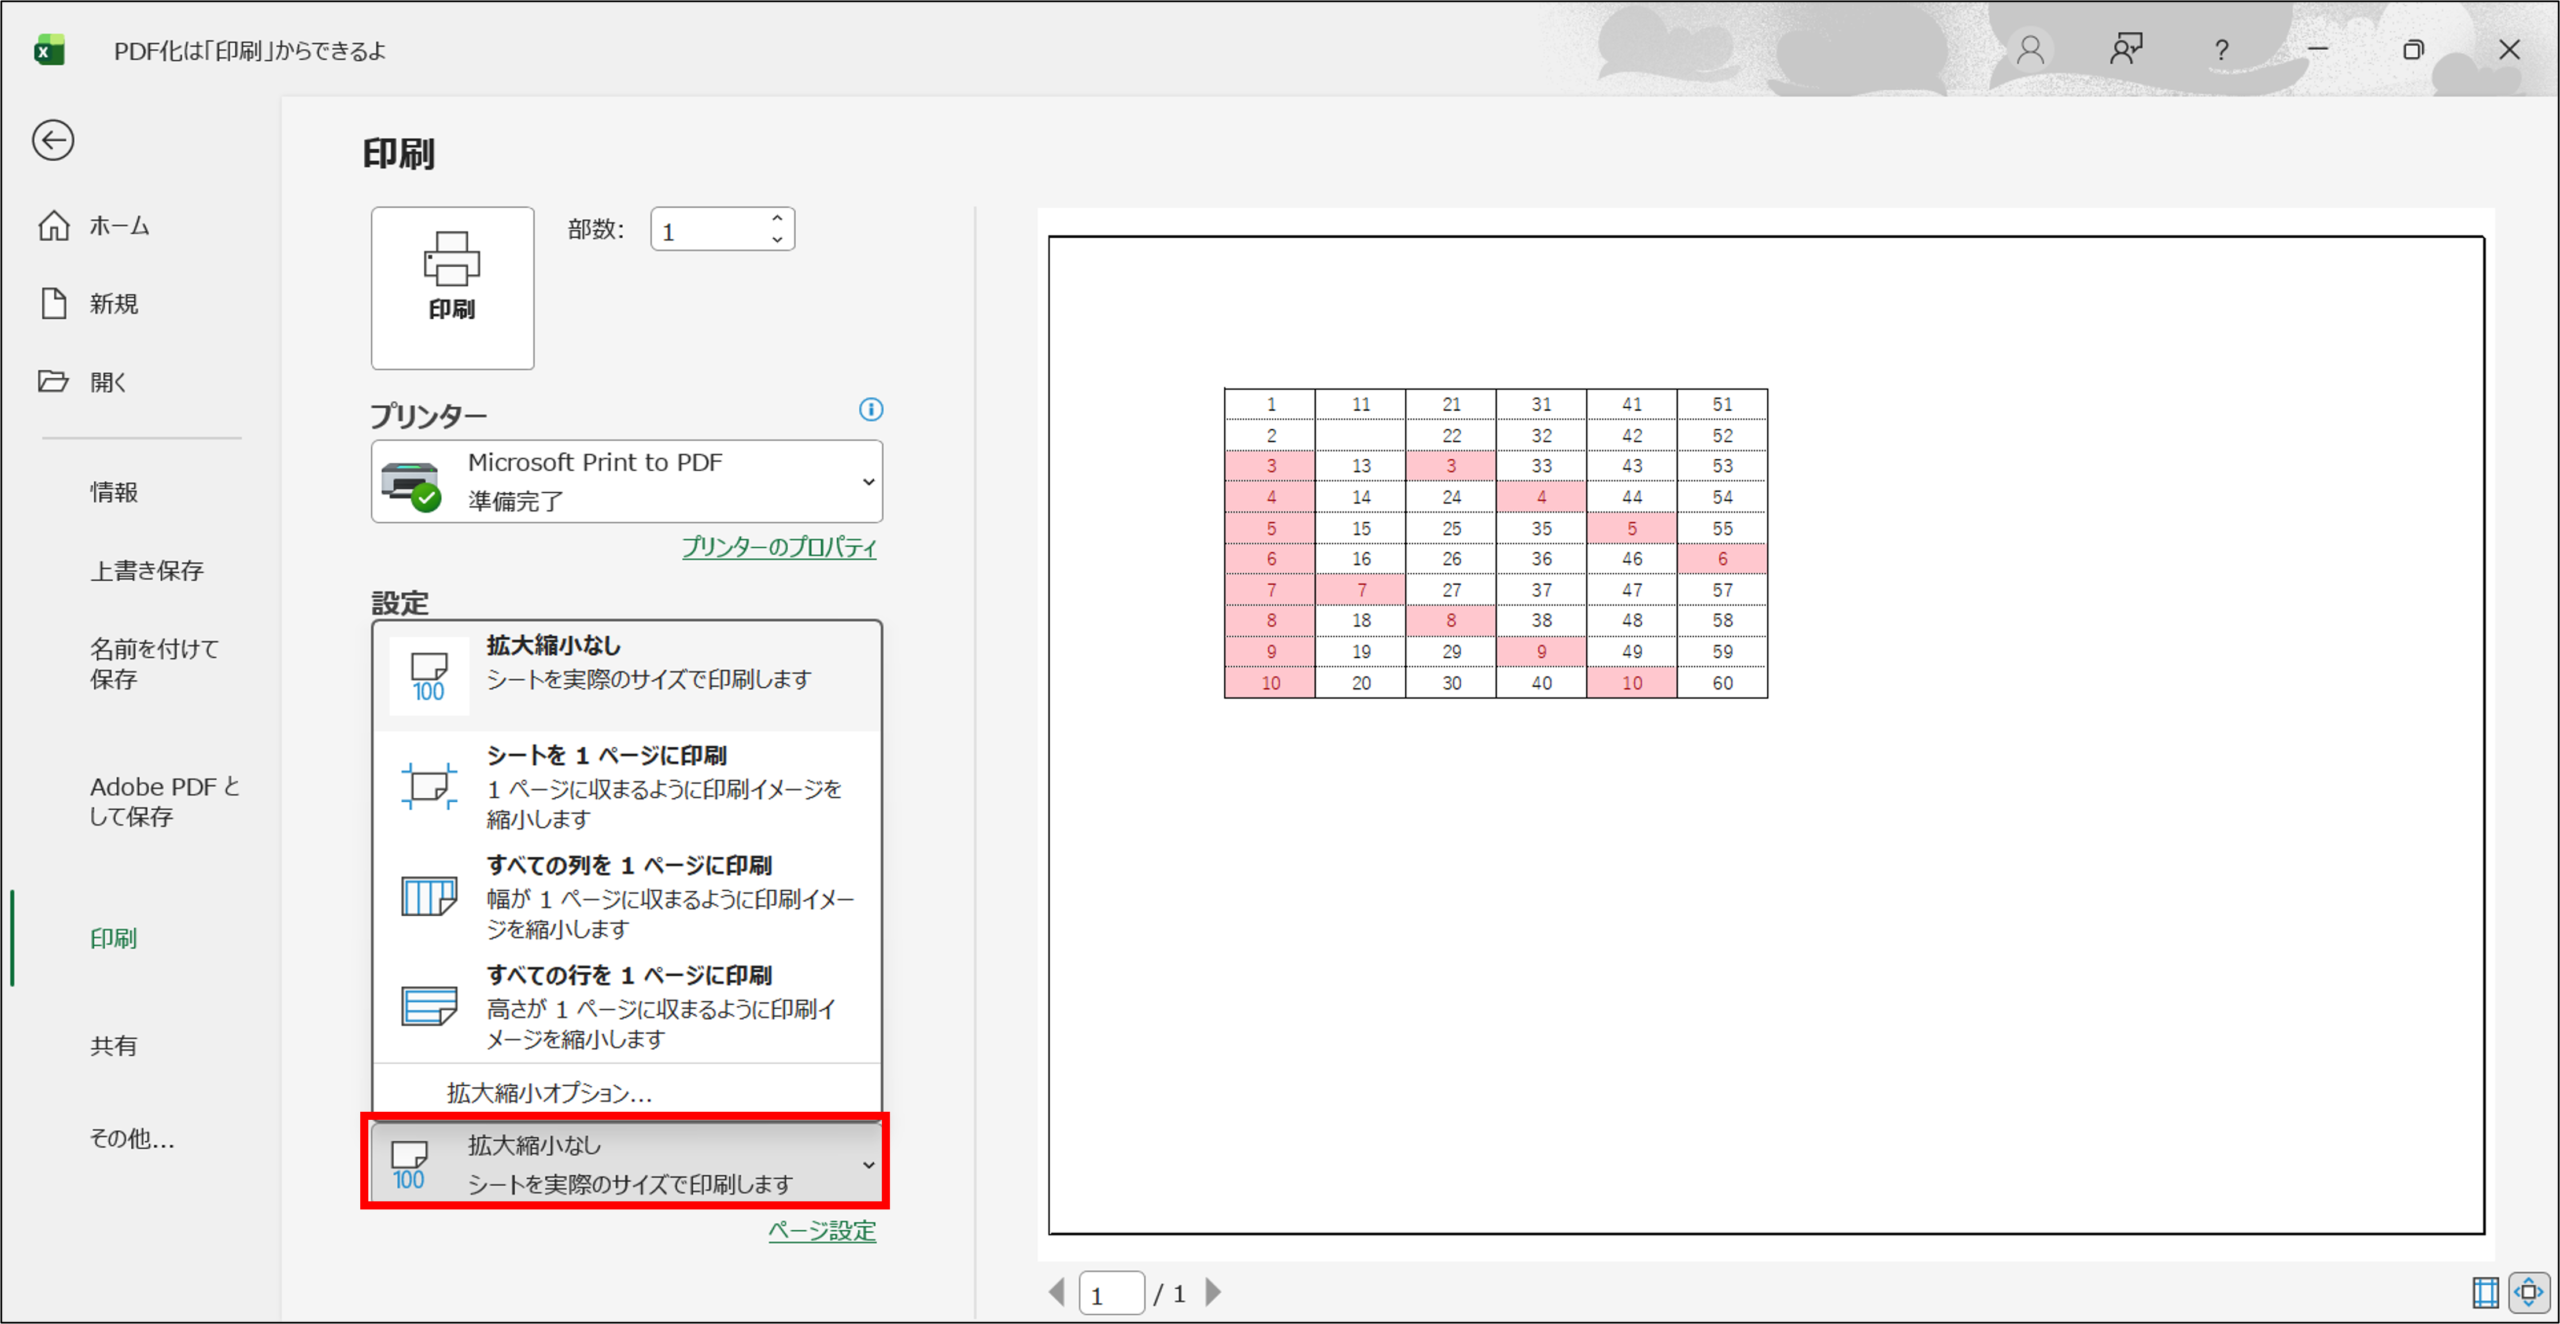Toggle show margins icon in the preview corner

pos(2486,1292)
